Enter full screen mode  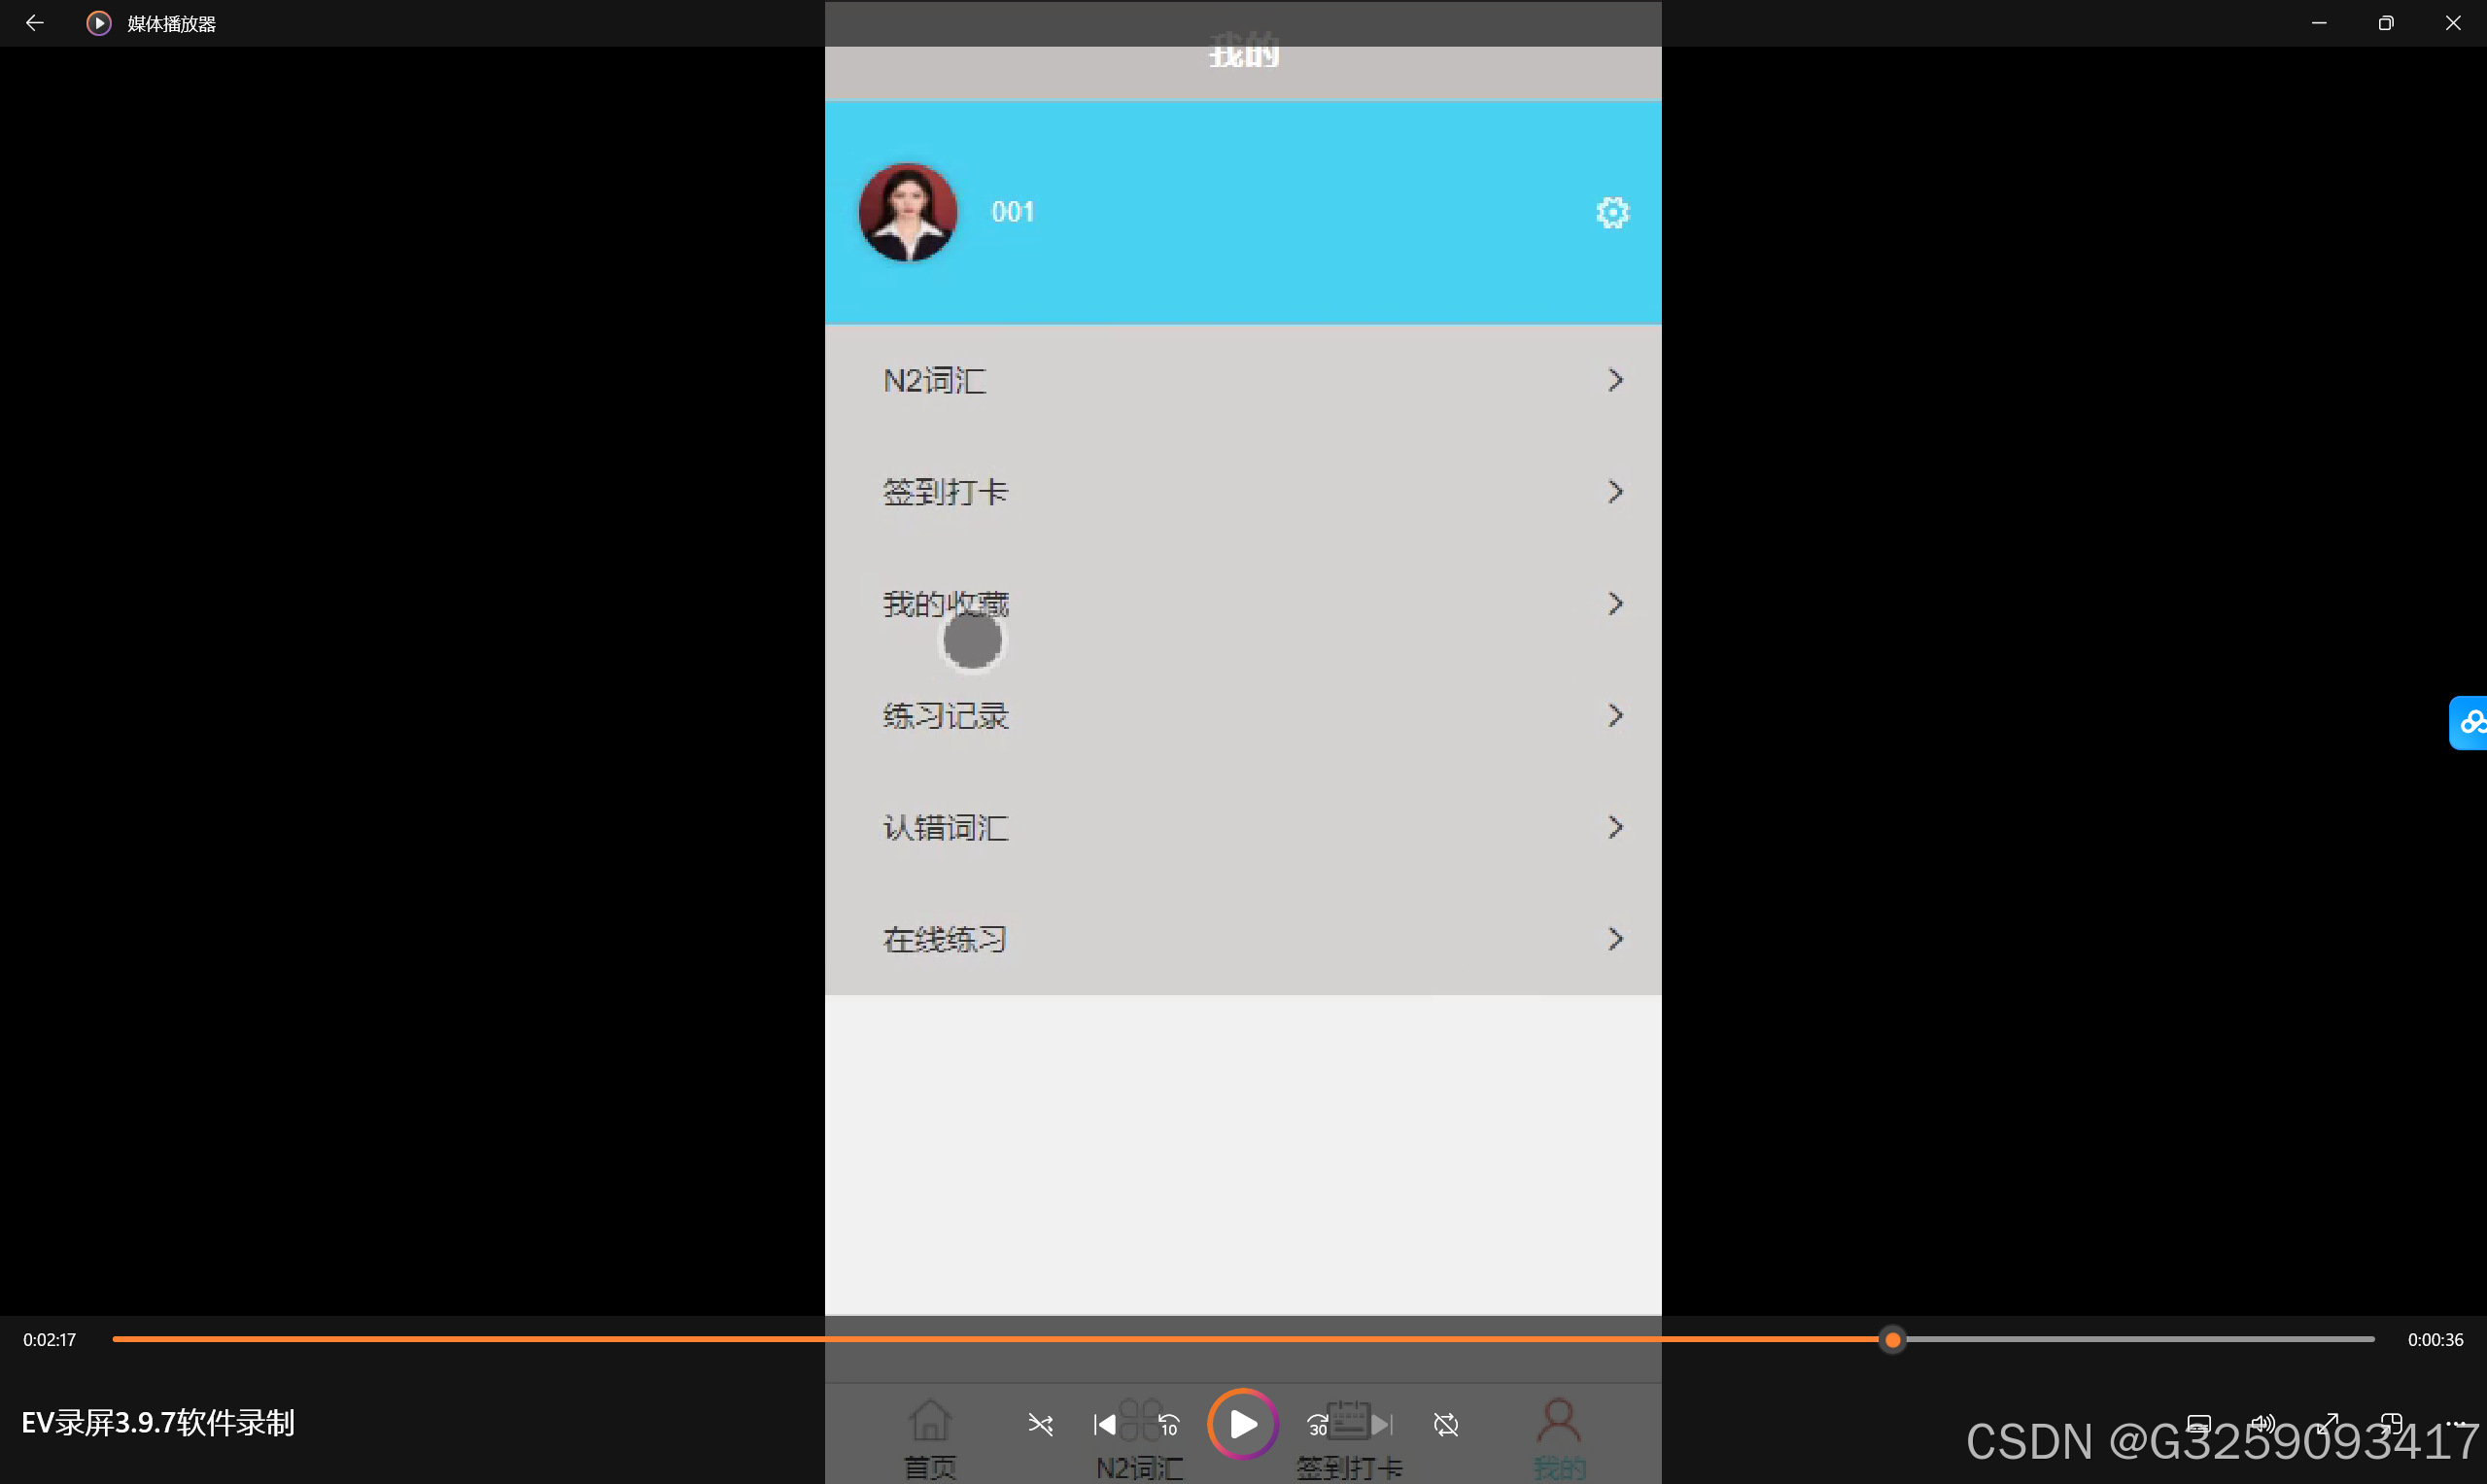click(2328, 1424)
